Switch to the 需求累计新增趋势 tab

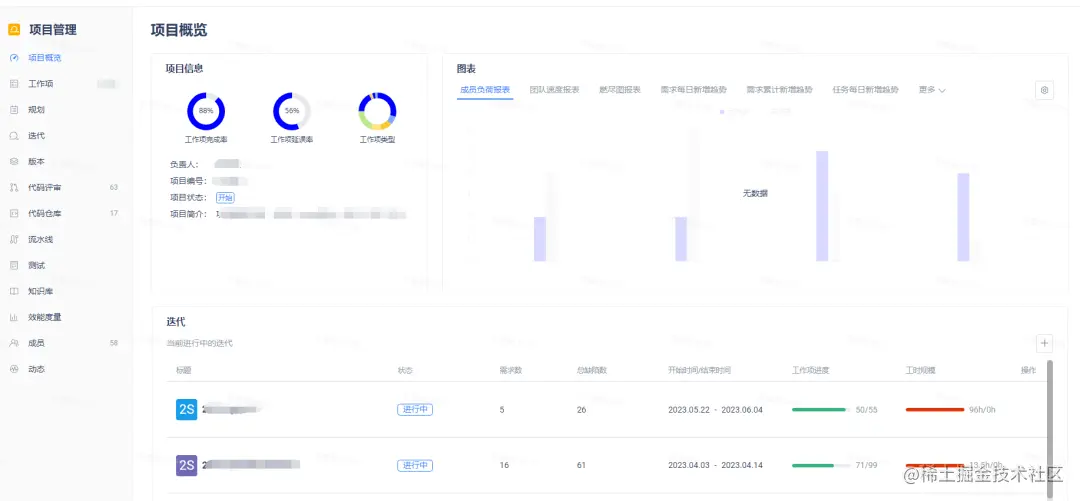[780, 90]
